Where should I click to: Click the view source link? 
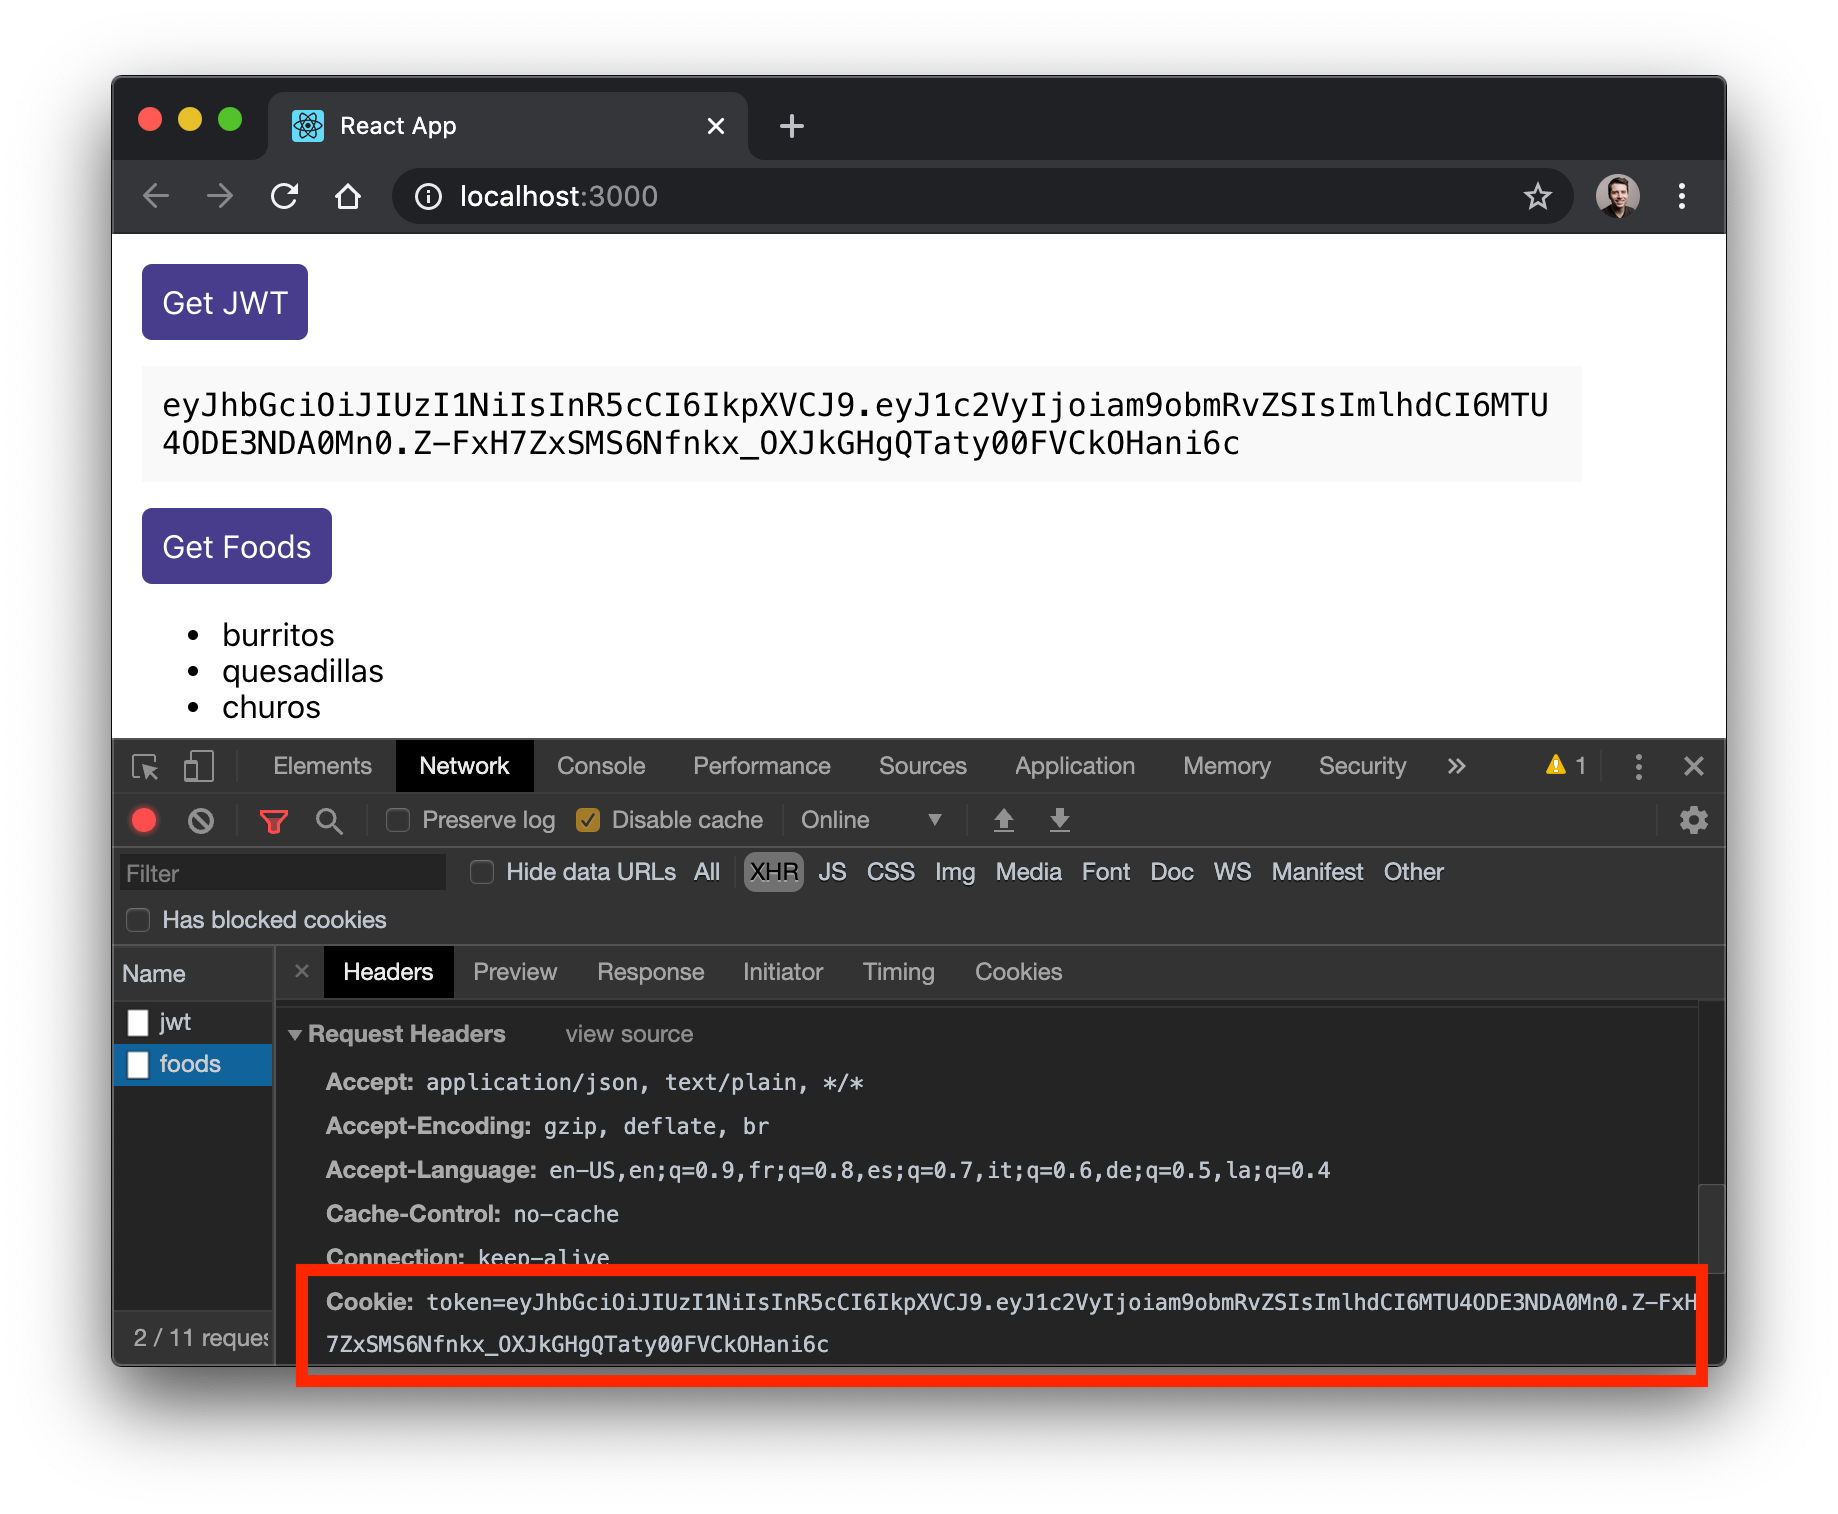[629, 1035]
